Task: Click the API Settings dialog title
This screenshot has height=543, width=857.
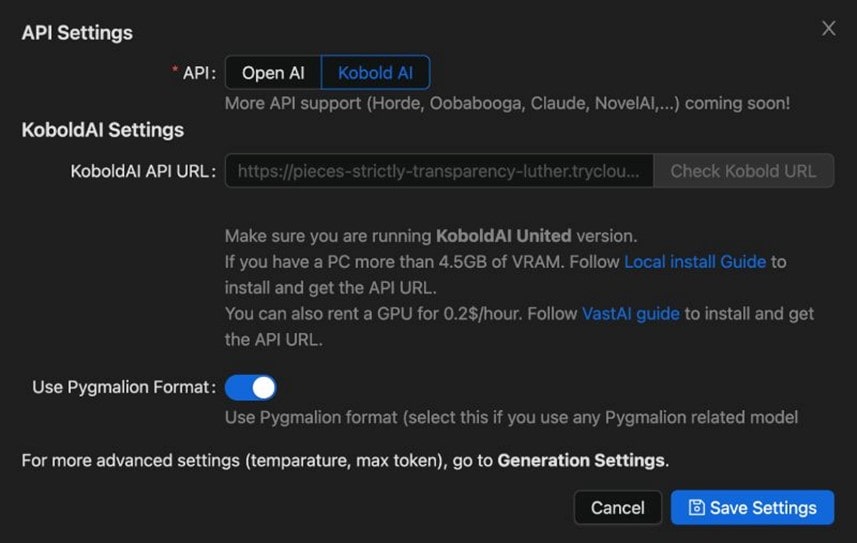Action: point(77,32)
